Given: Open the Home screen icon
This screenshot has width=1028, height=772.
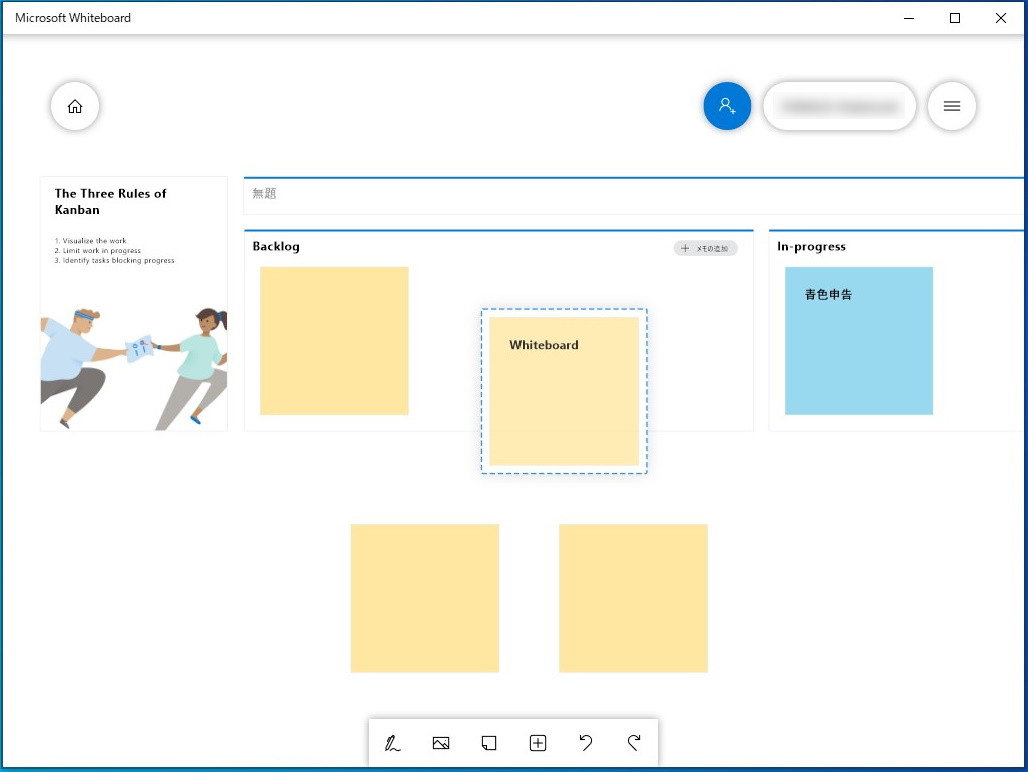Looking at the screenshot, I should click(x=75, y=105).
